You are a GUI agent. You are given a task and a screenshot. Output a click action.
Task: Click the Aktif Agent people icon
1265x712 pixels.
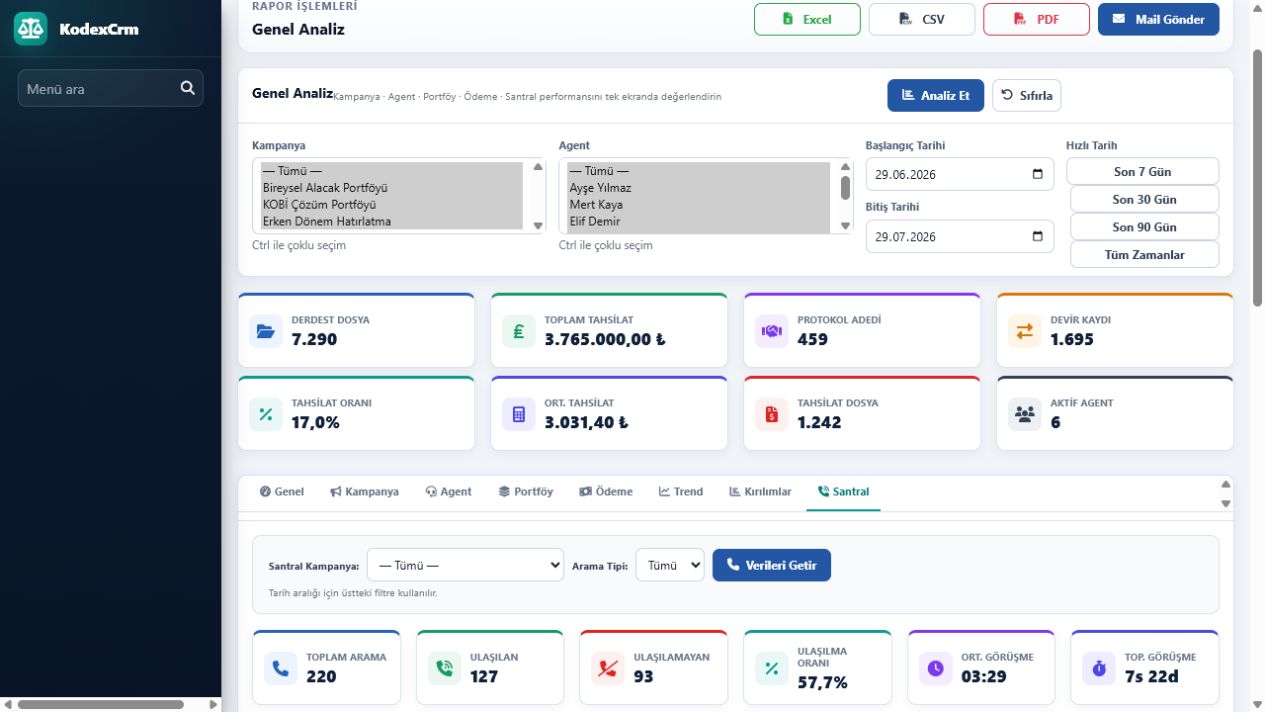point(1024,414)
